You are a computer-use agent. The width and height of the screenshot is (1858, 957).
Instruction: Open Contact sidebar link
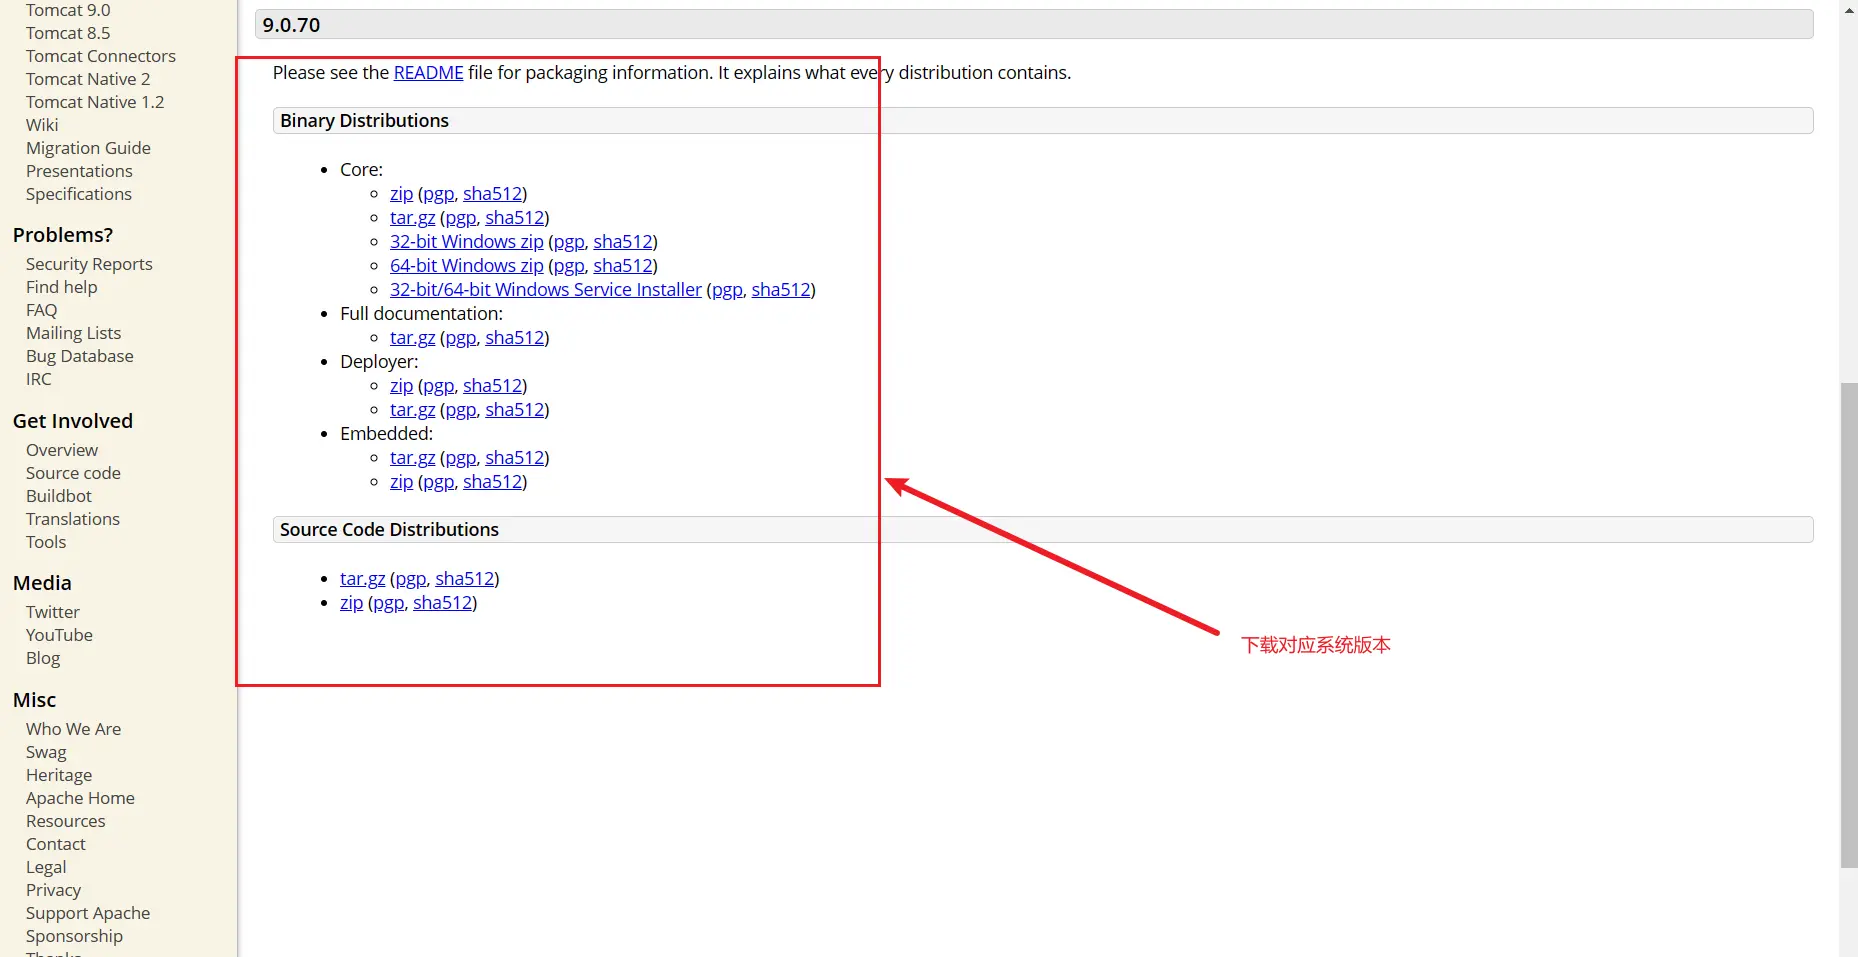coord(56,844)
